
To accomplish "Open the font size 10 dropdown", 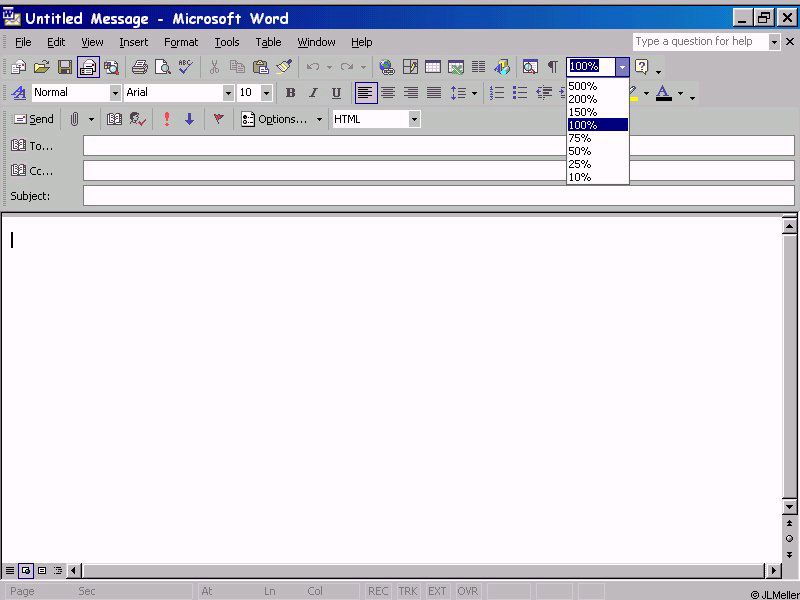I will pyautogui.click(x=266, y=93).
